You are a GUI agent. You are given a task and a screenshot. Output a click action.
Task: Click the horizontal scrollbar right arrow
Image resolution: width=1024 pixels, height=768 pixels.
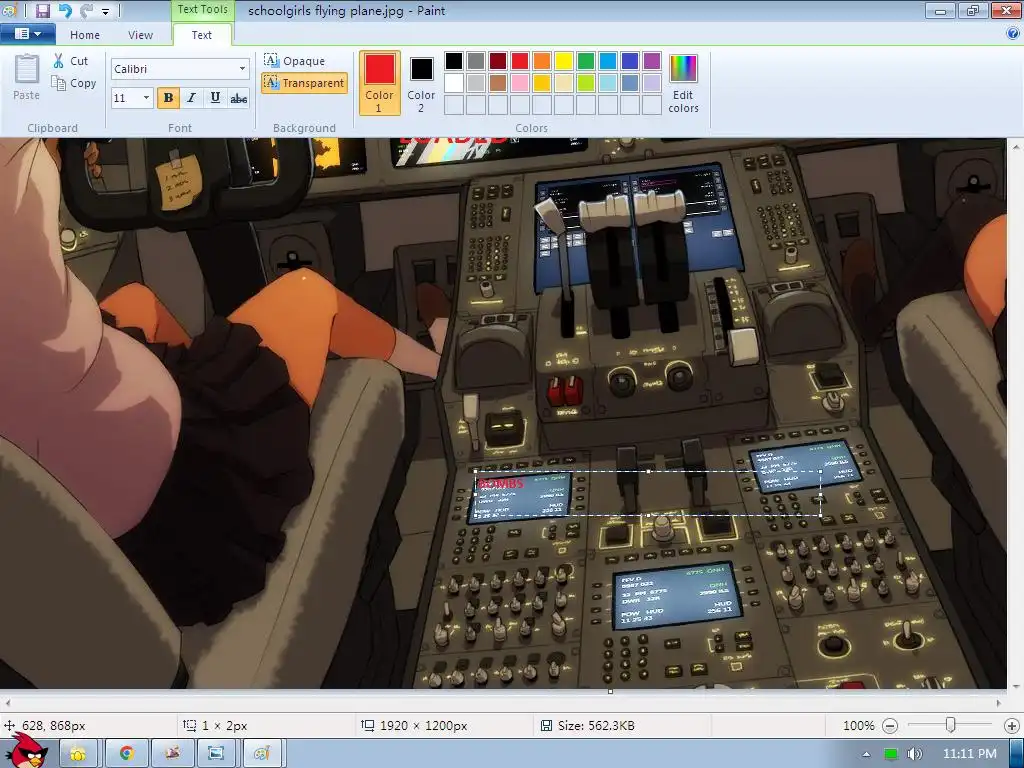click(999, 703)
